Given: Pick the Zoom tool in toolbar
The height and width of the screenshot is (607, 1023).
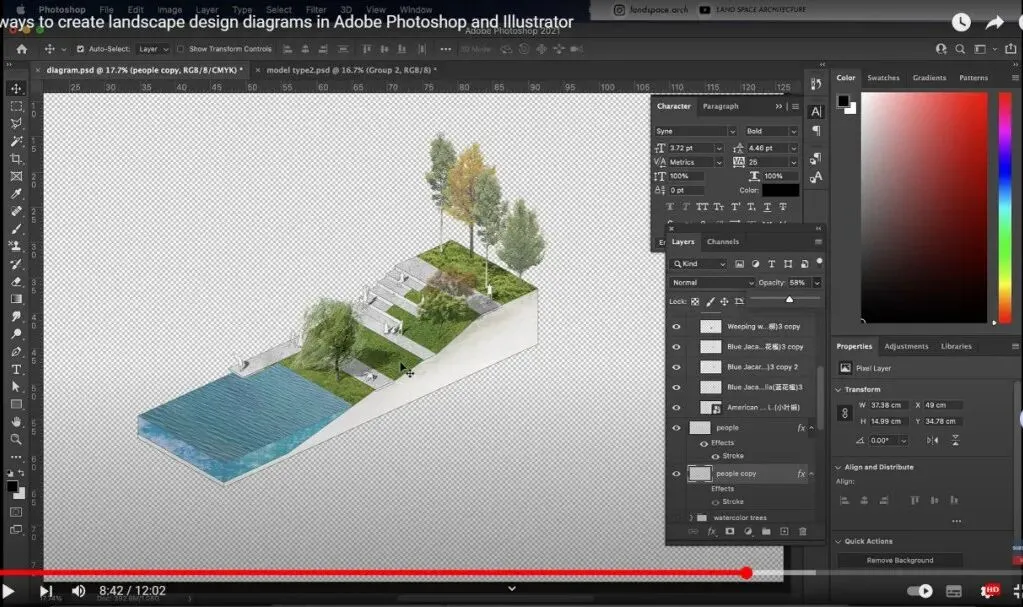Looking at the screenshot, I should [x=16, y=439].
